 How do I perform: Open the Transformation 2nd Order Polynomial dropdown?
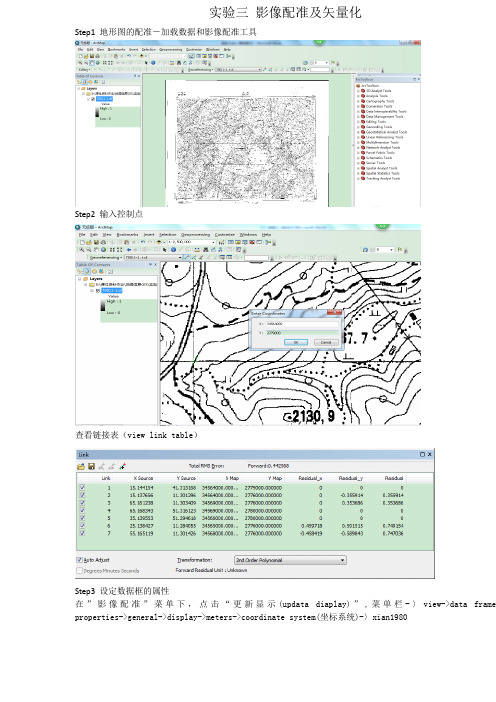tap(290, 560)
